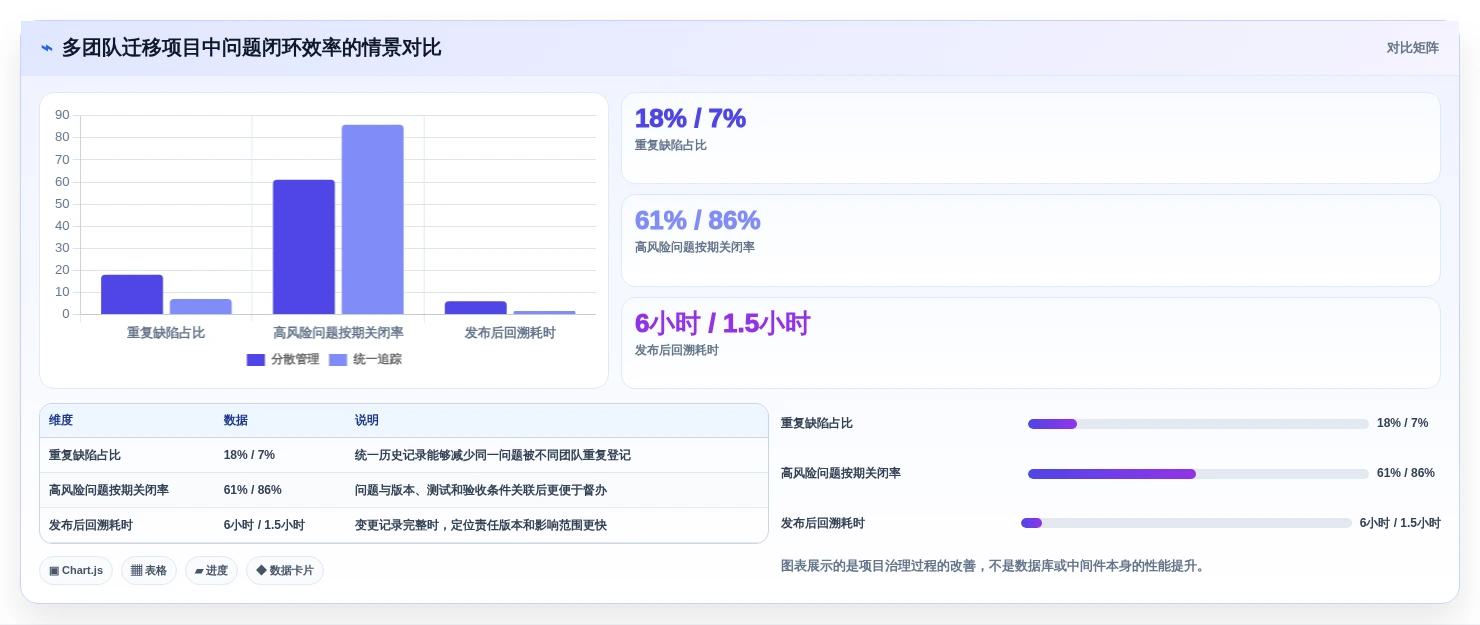Click the 数据 table column header
The width and height of the screenshot is (1480, 625).
(236, 420)
